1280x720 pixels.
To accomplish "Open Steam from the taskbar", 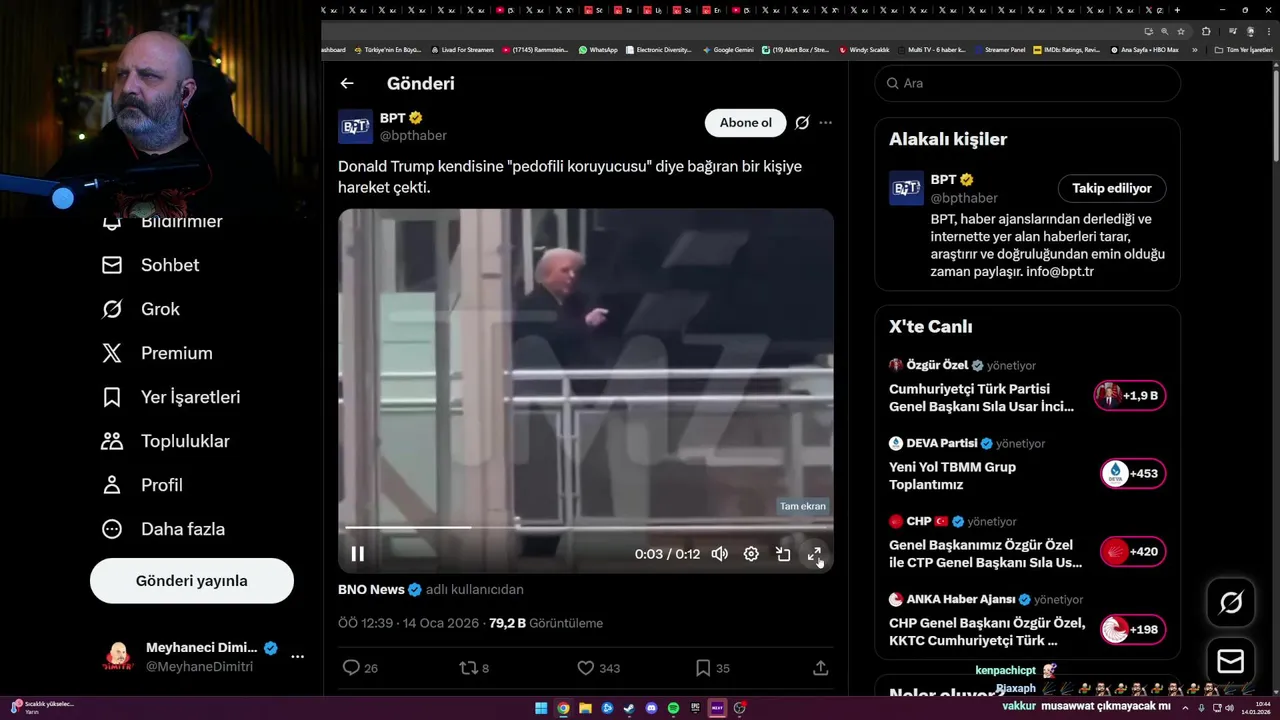I will point(629,708).
